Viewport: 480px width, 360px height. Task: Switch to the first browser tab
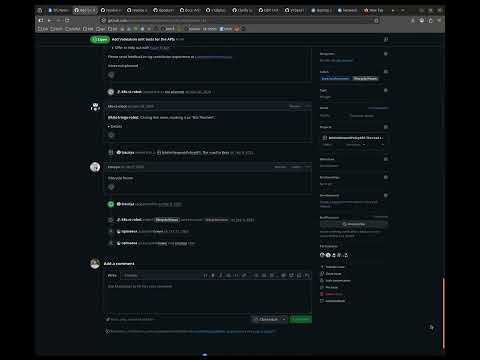tap(58, 10)
